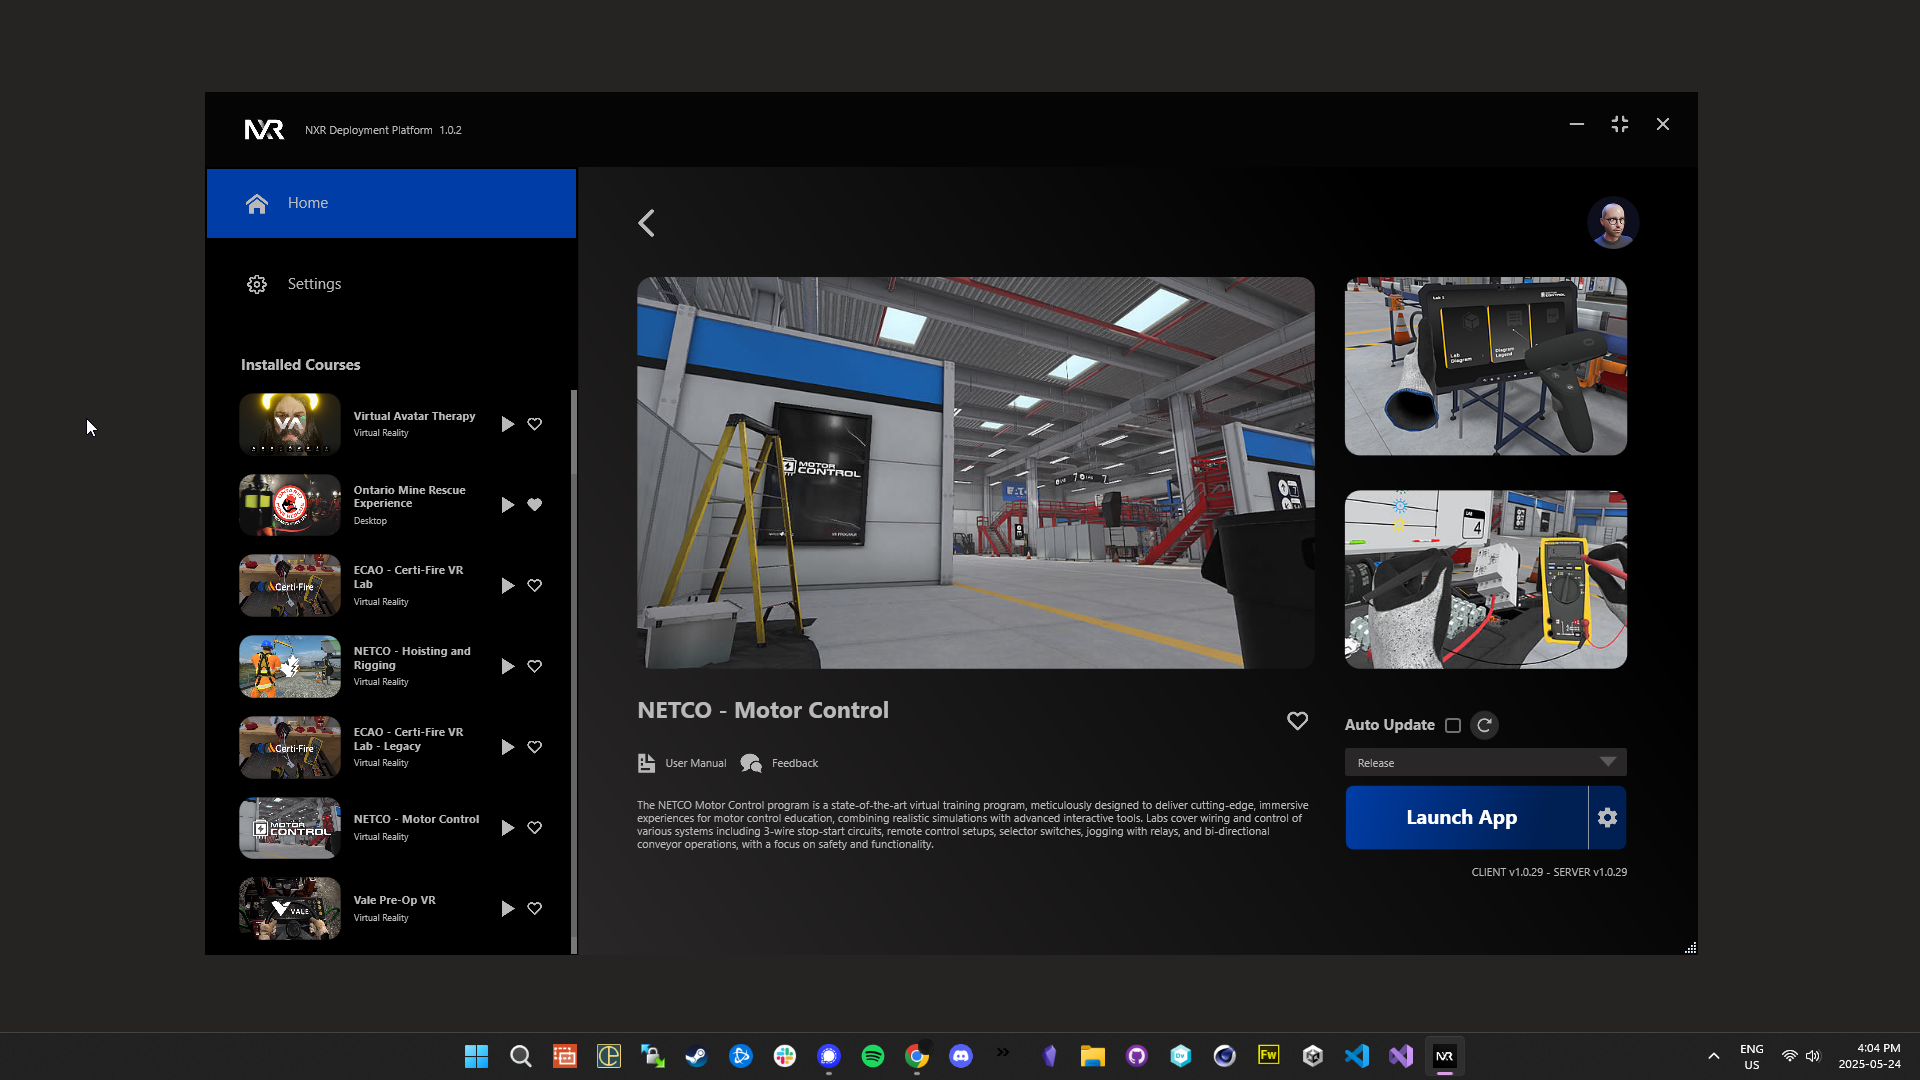Click the refresh update icon
The image size is (1920, 1080).
point(1485,725)
